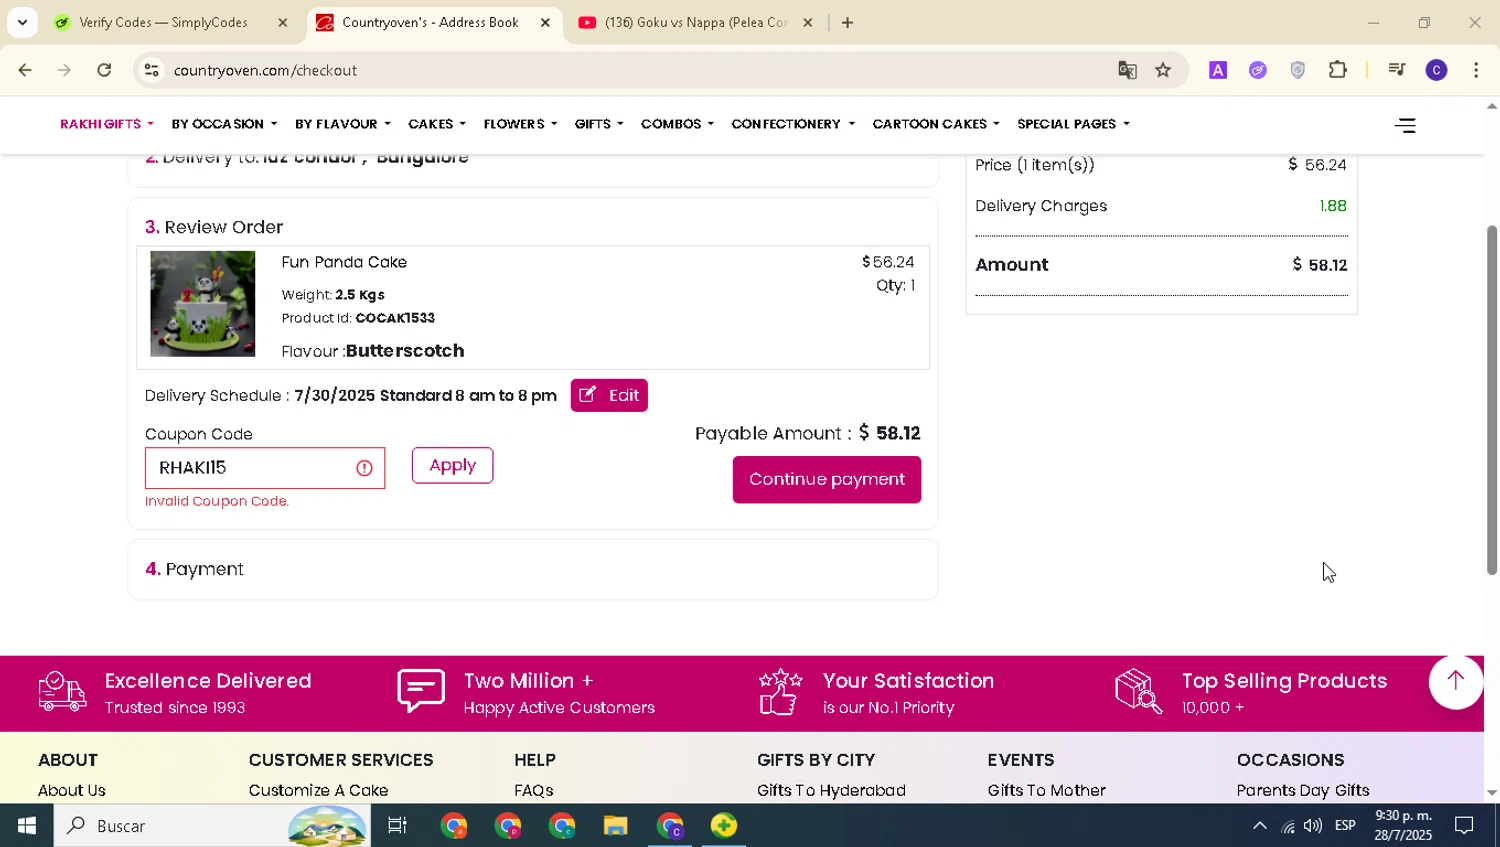This screenshot has width=1500, height=847.
Task: Click the Two Million chat bubble icon
Action: (421, 692)
